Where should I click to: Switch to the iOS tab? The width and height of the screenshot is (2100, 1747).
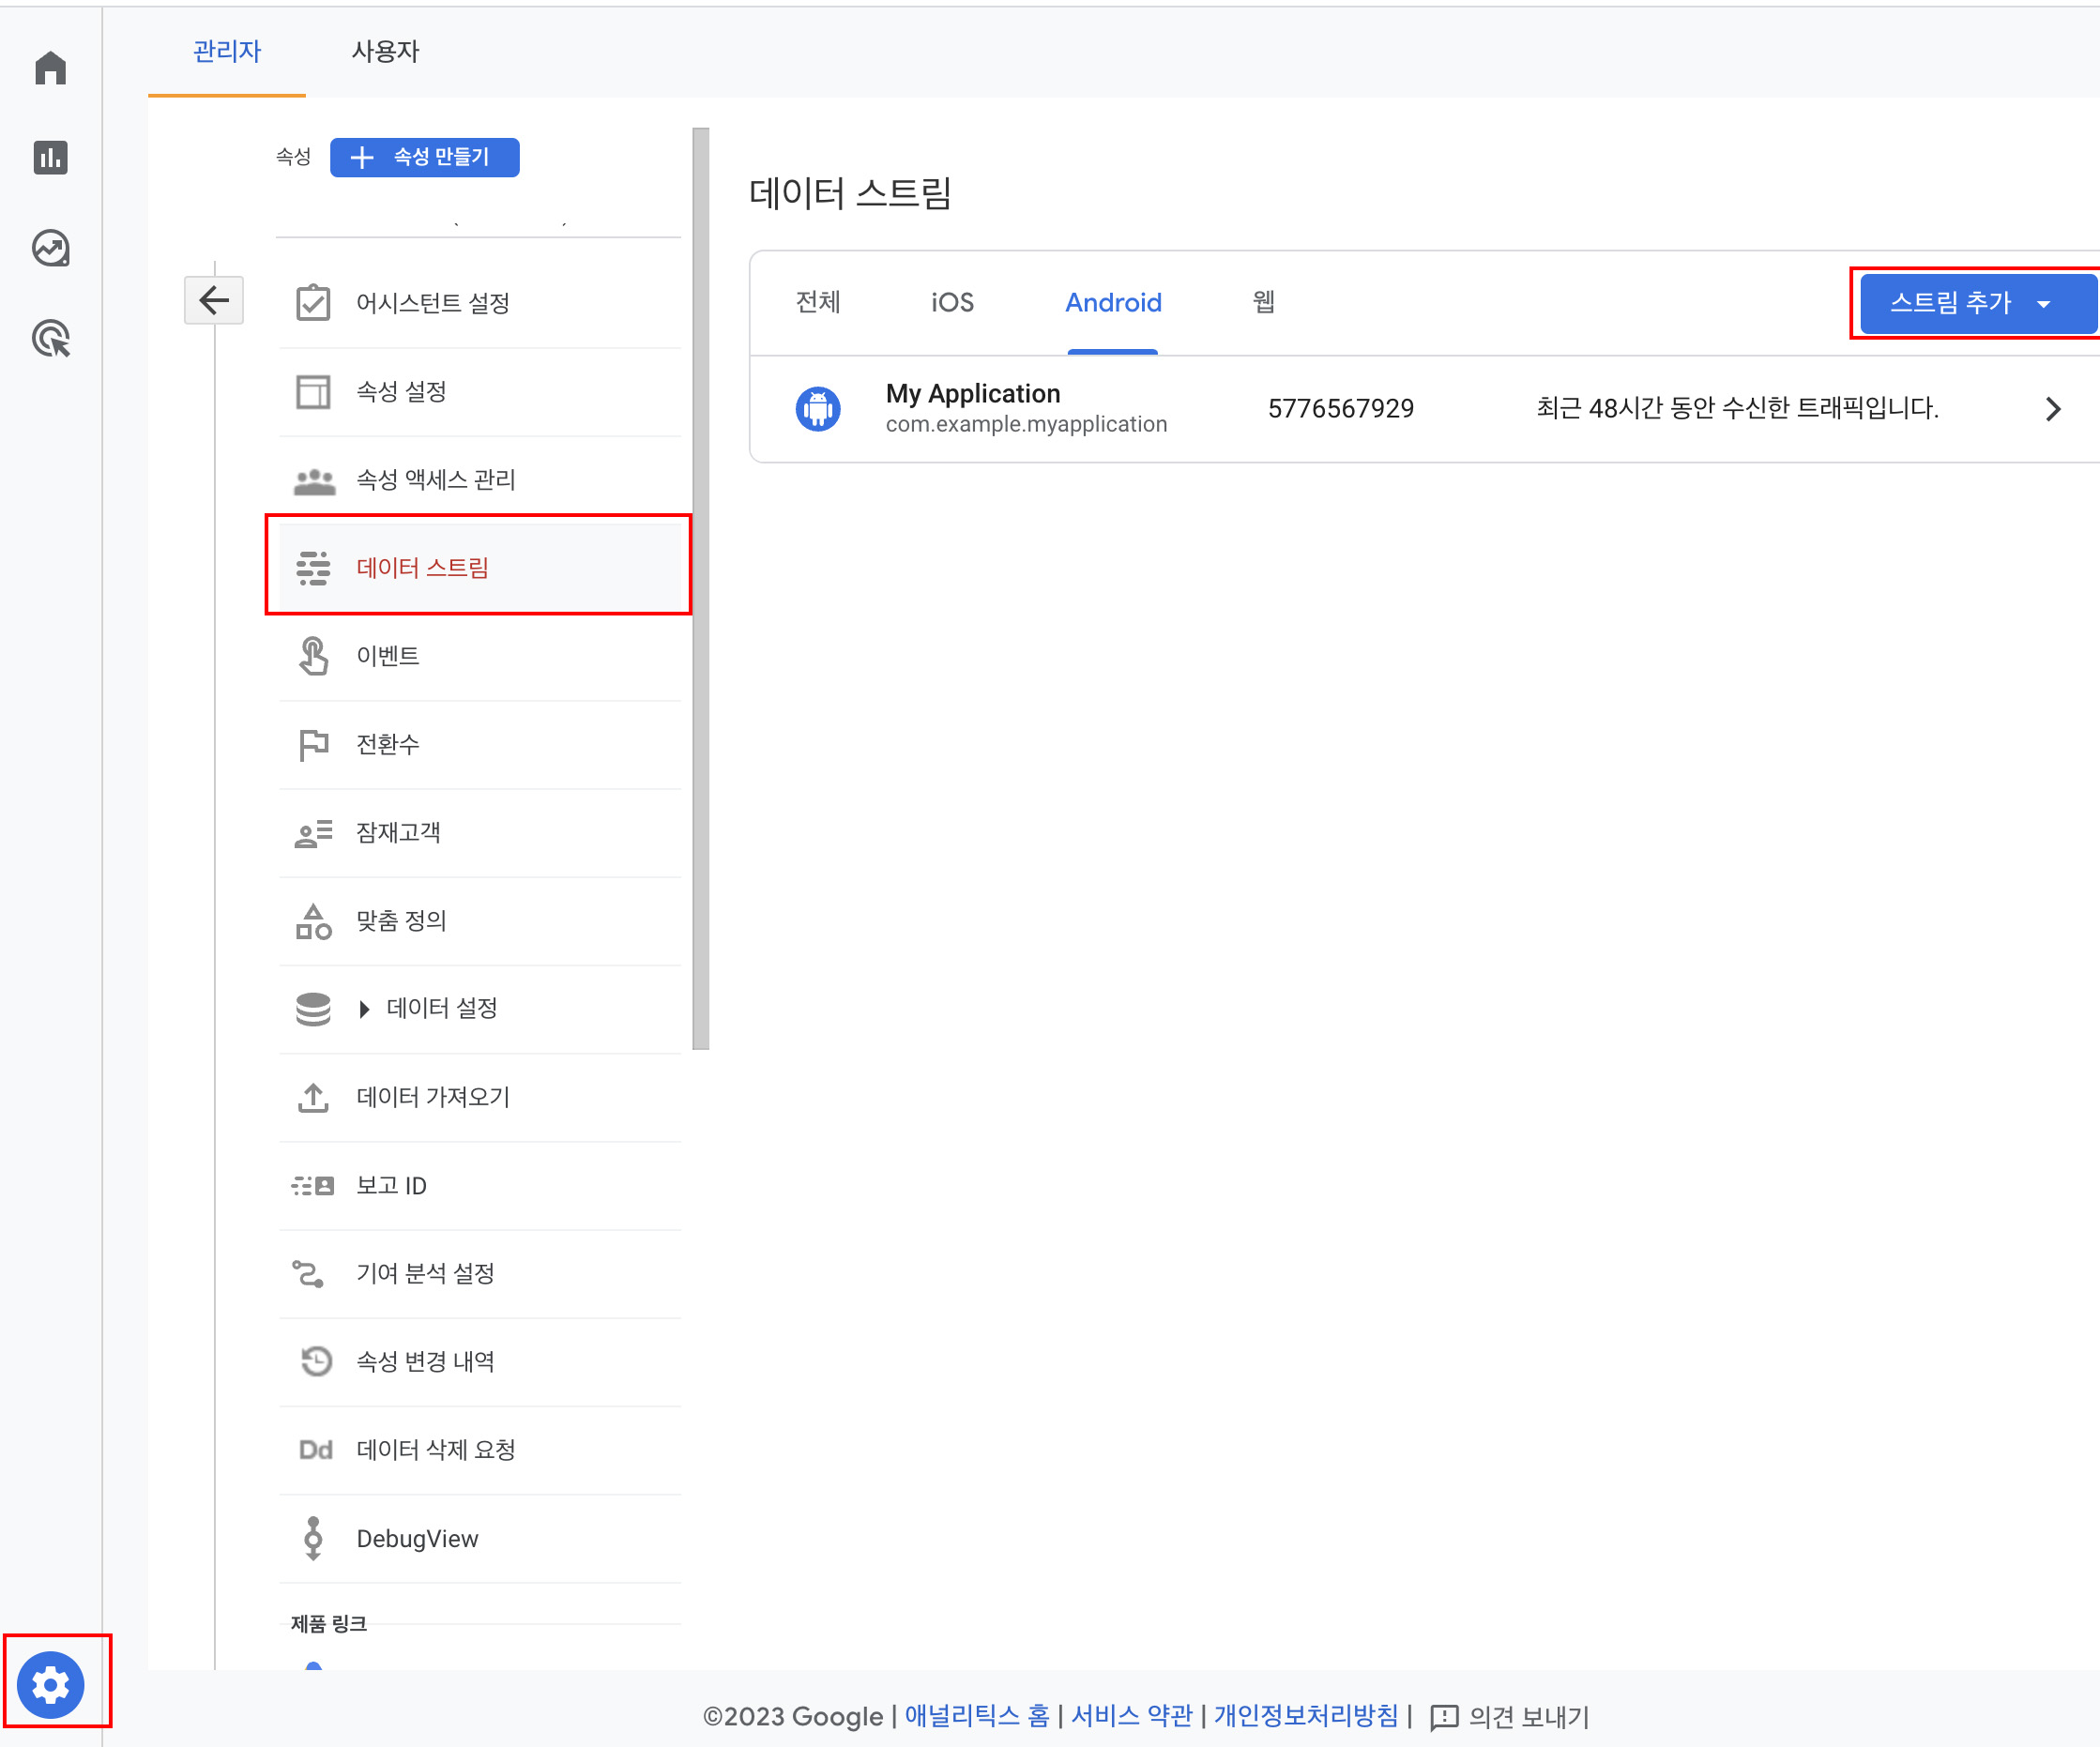[952, 303]
